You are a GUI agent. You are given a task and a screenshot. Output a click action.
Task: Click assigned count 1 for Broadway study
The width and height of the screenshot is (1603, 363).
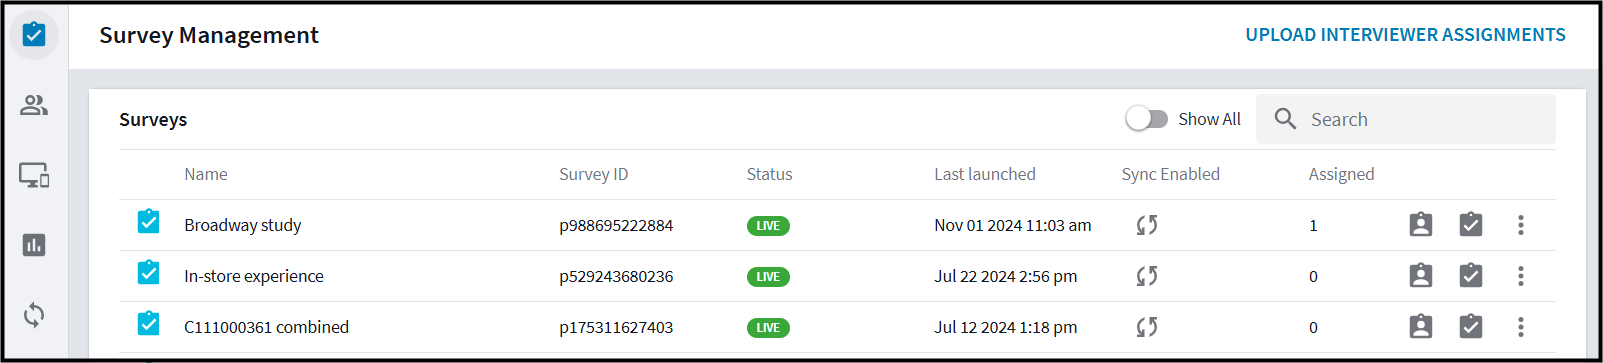click(1313, 225)
